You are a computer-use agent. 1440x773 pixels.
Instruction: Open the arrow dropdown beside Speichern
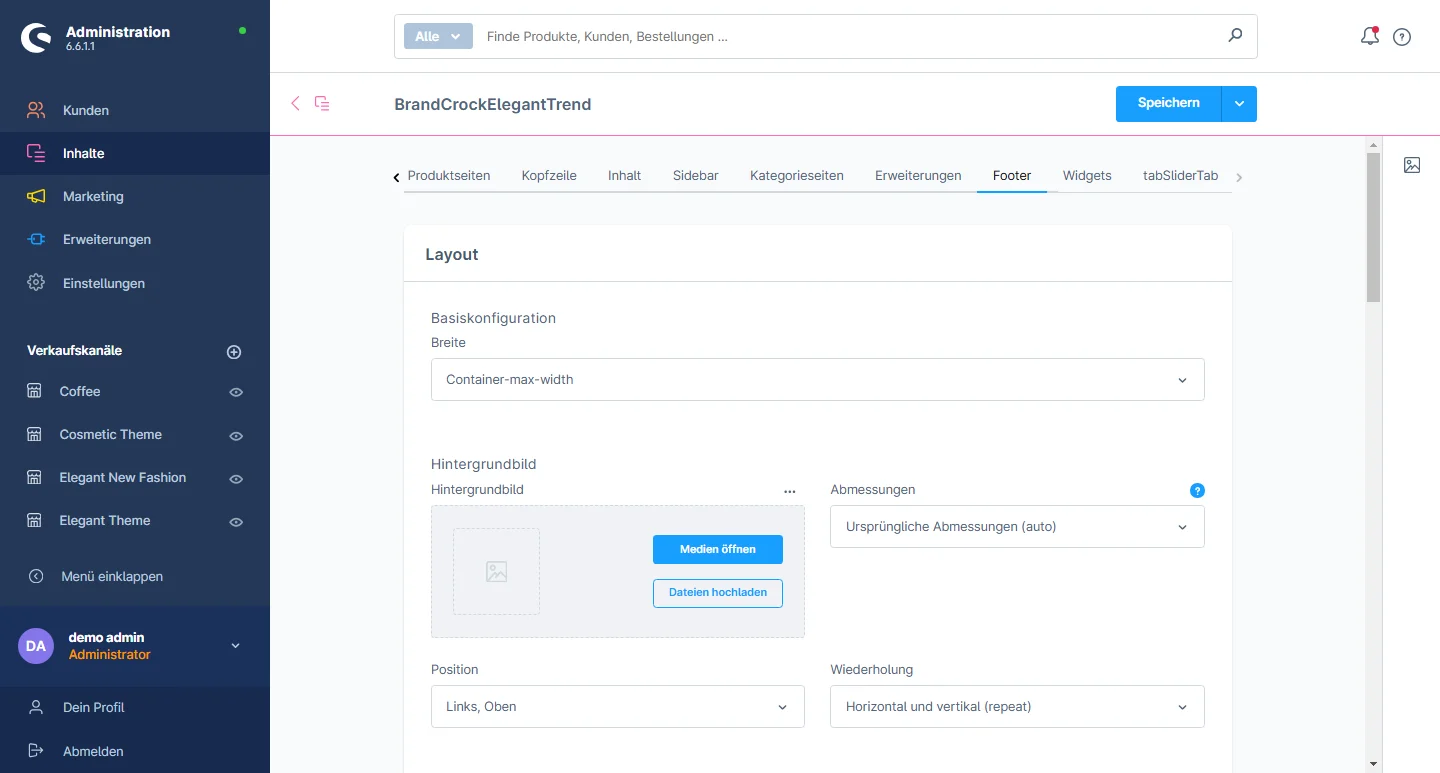tap(1239, 104)
